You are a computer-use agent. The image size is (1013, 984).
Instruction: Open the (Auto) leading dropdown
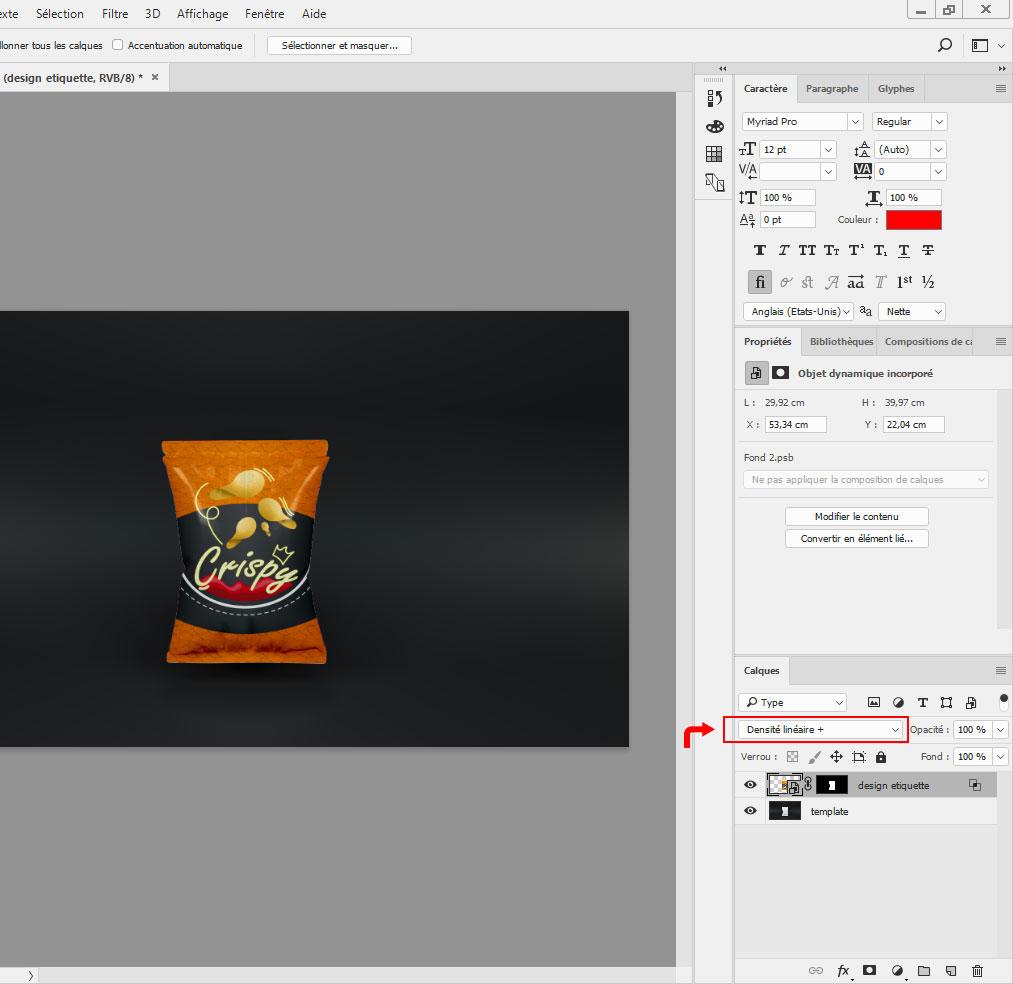coord(938,150)
